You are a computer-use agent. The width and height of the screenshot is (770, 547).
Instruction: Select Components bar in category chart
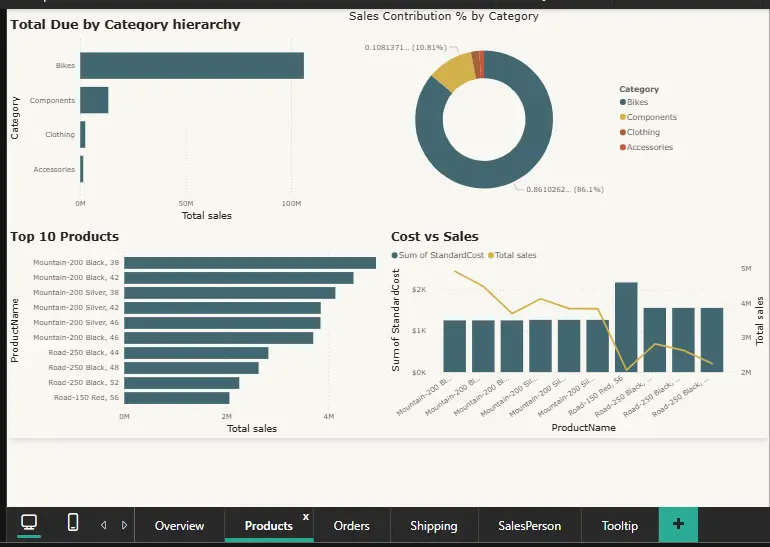pyautogui.click(x=94, y=100)
